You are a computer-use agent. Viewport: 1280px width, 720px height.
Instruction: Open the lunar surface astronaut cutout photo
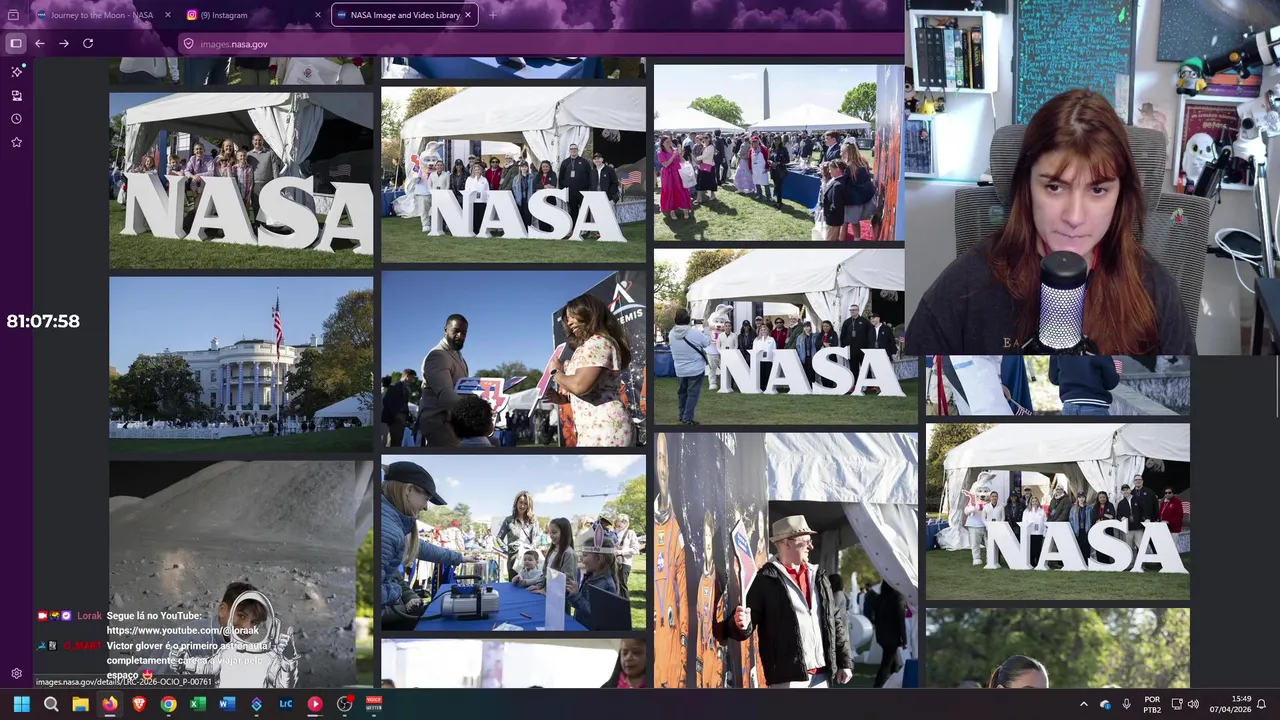tap(241, 573)
